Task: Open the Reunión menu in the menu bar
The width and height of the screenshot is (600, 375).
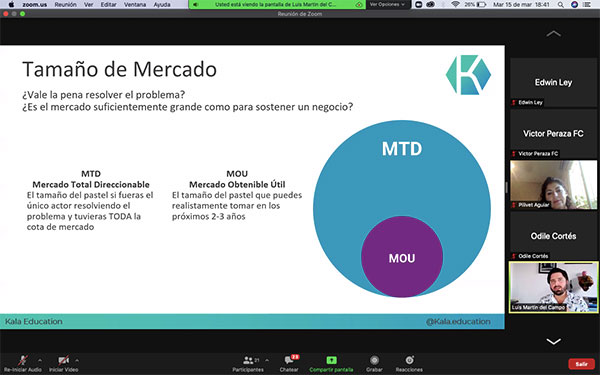Action: pos(65,5)
